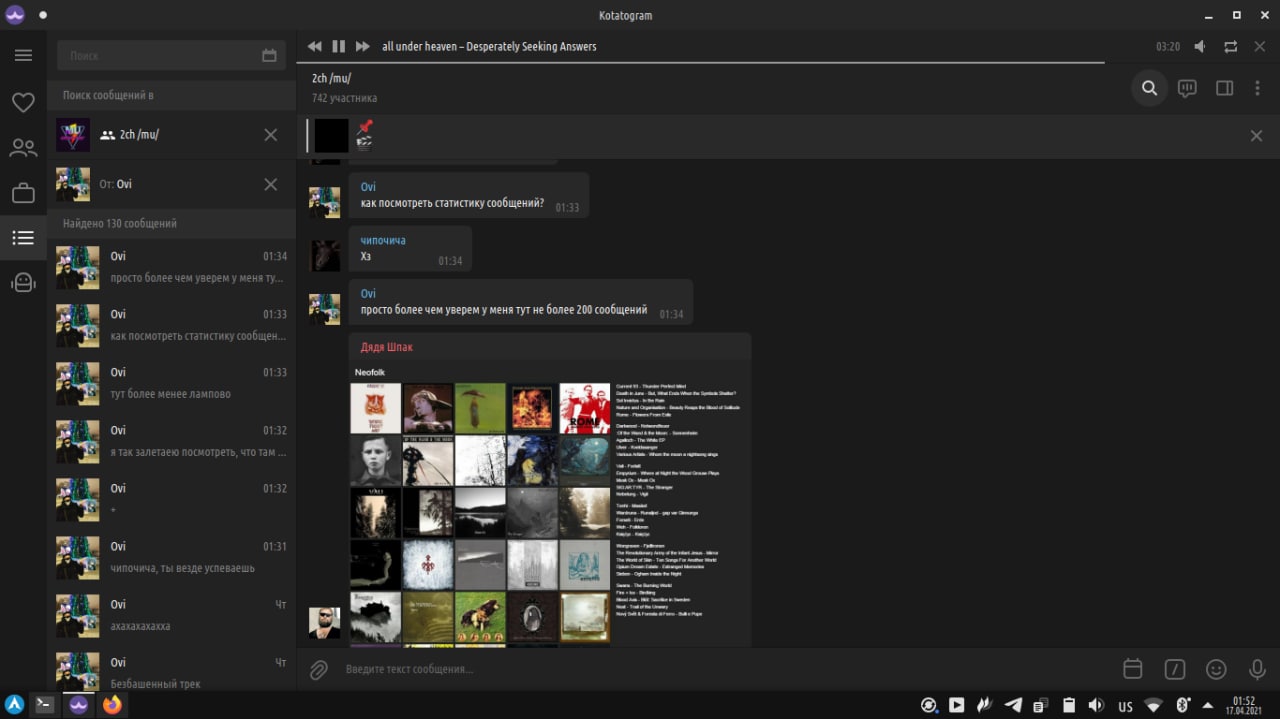Click the 742 участника member count
Image resolution: width=1280 pixels, height=719 pixels.
(x=344, y=98)
